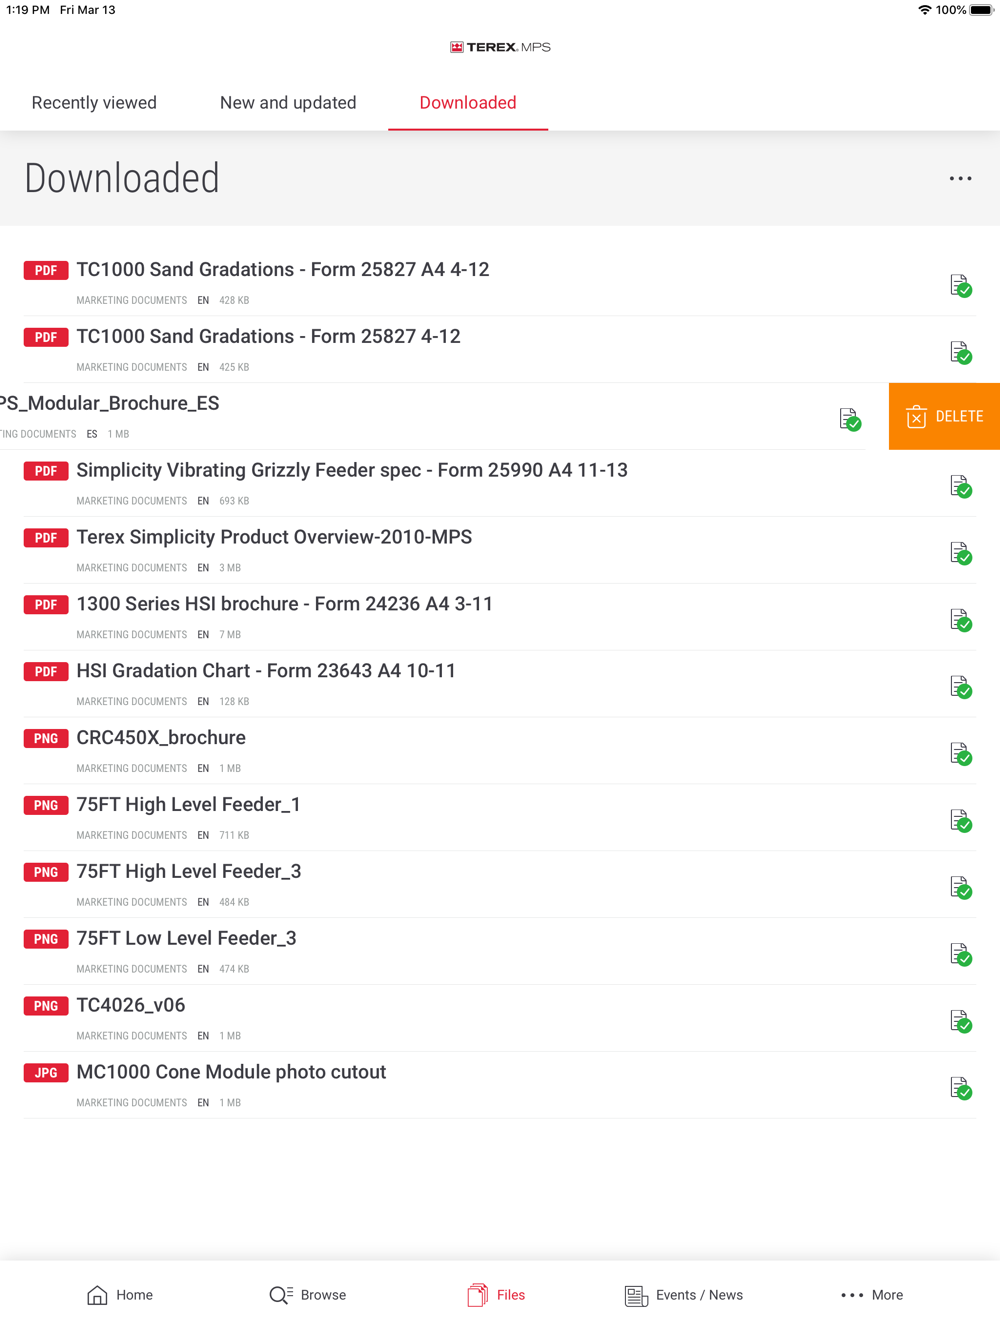Select the Downloaded tab

468,103
